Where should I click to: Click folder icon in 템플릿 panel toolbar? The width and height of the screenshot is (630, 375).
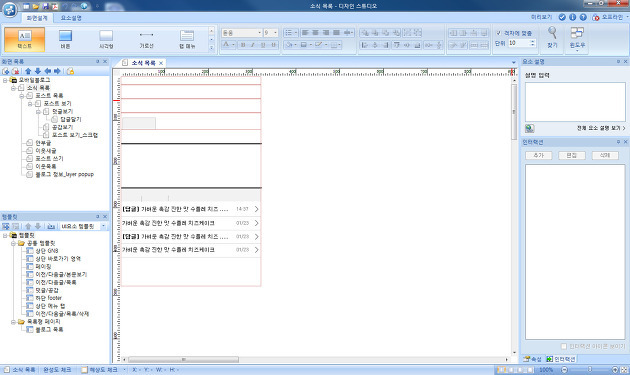(51, 226)
